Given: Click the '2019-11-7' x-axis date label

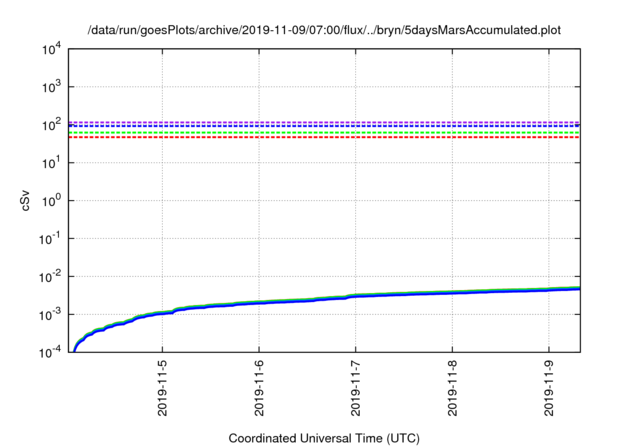Looking at the screenshot, I should [356, 388].
